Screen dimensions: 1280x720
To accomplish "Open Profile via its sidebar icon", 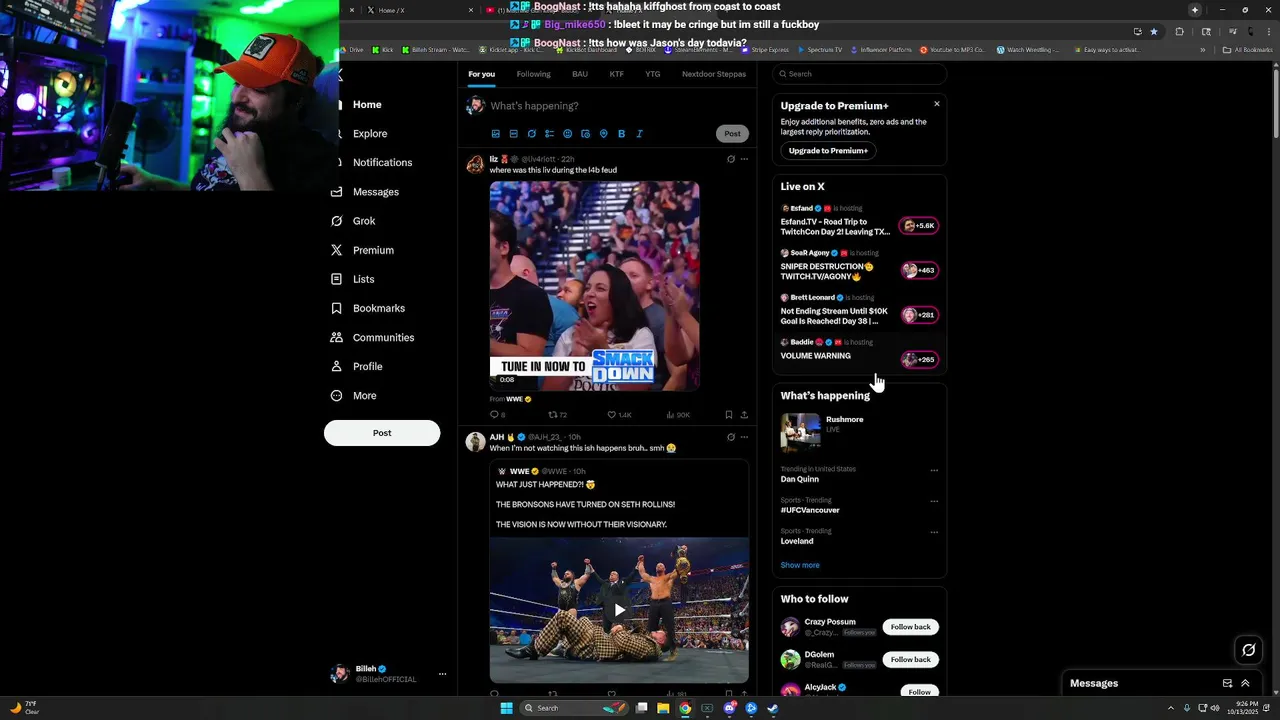I will (x=337, y=366).
